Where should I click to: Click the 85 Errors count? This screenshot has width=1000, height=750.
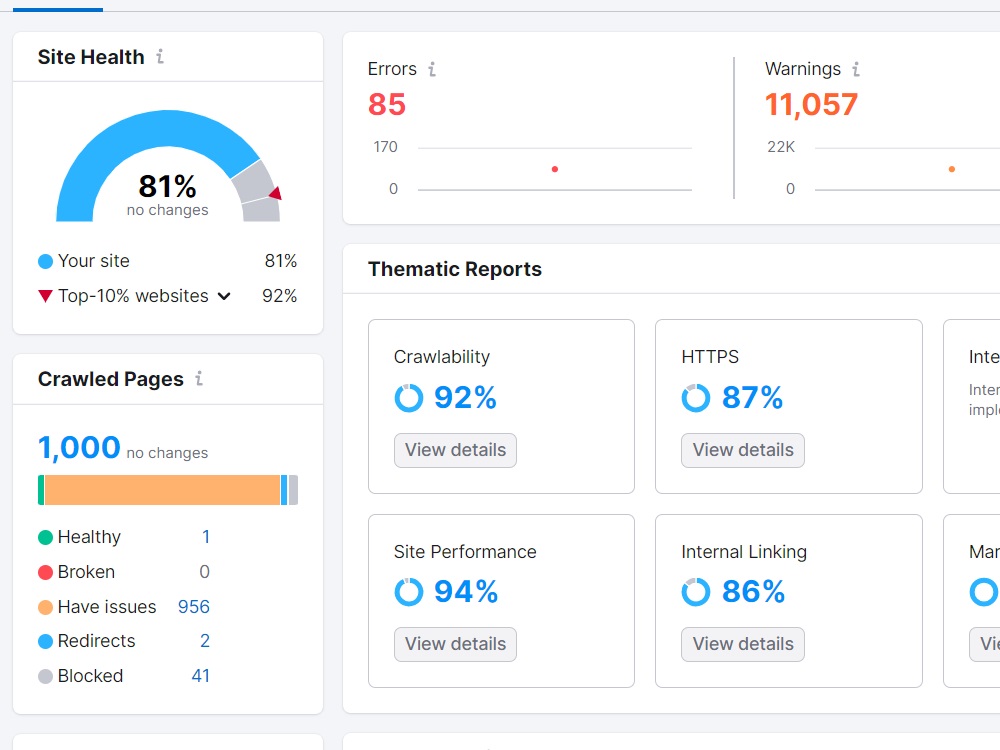(386, 103)
